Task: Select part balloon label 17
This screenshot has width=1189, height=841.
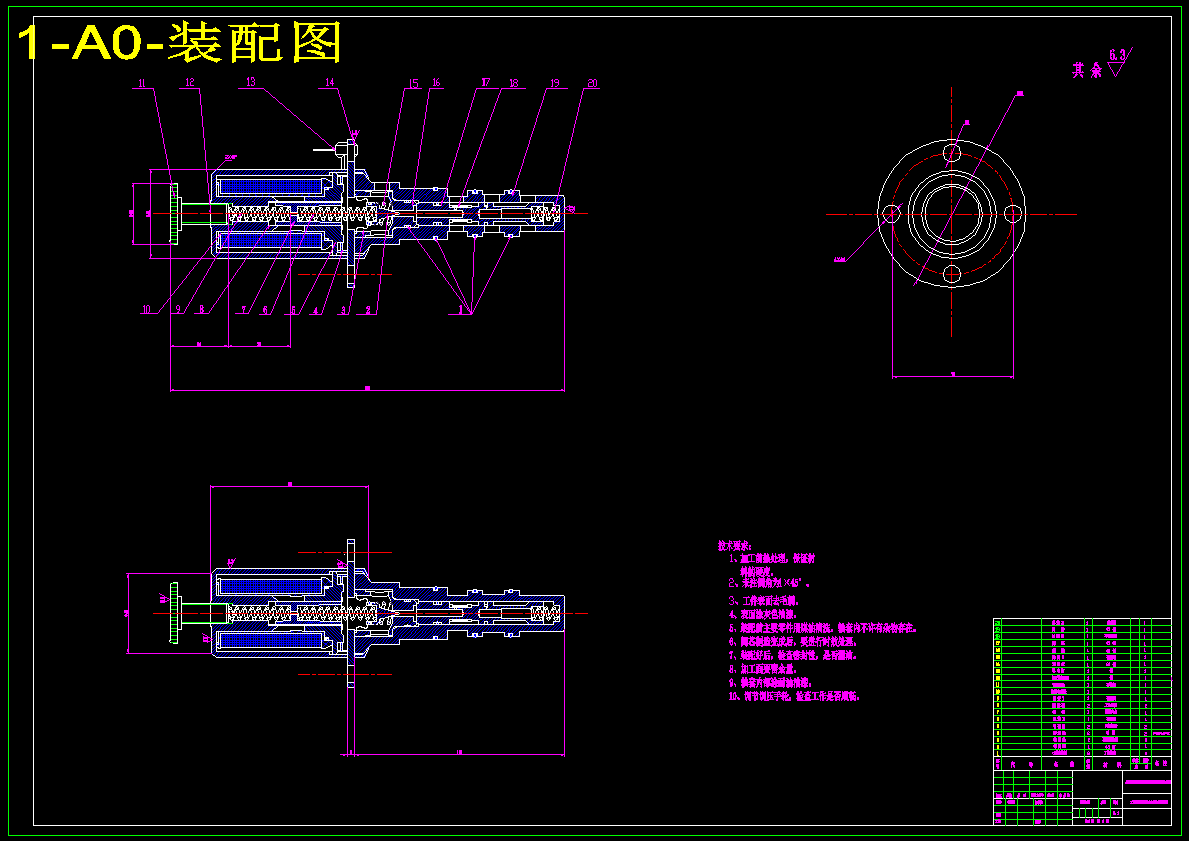Action: pos(485,83)
